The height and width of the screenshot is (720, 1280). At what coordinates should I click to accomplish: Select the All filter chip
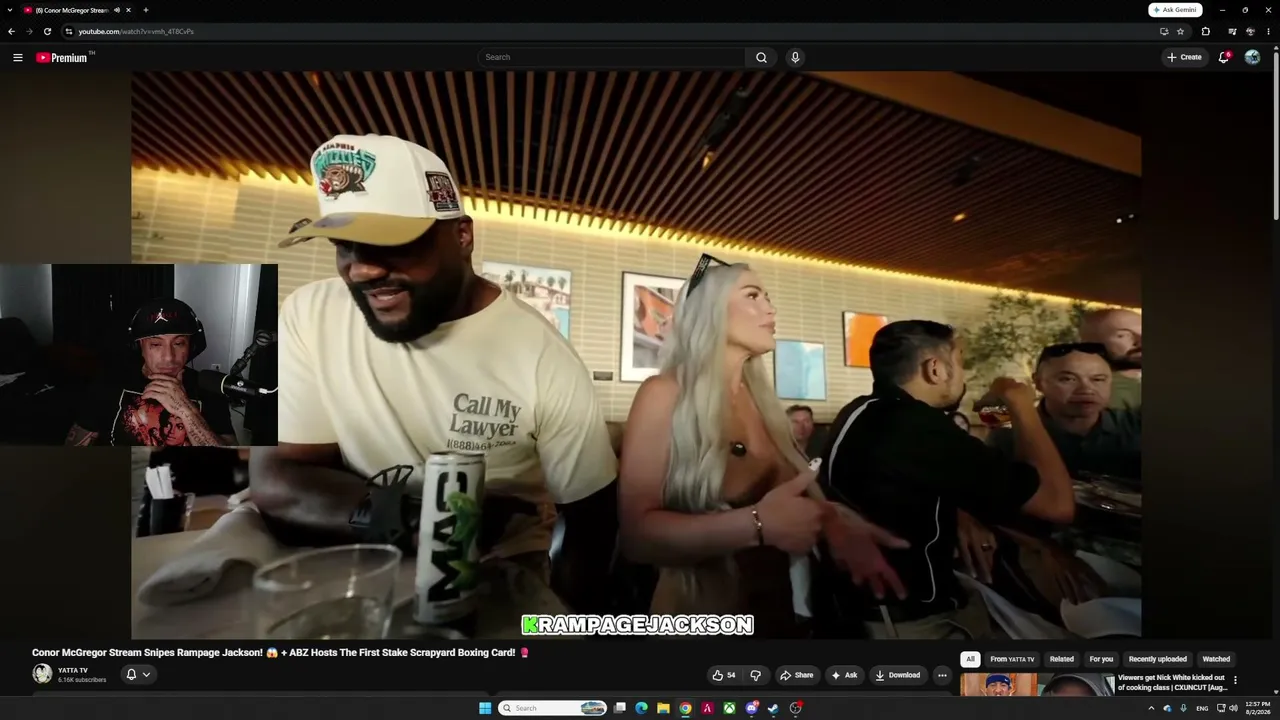(x=970, y=659)
